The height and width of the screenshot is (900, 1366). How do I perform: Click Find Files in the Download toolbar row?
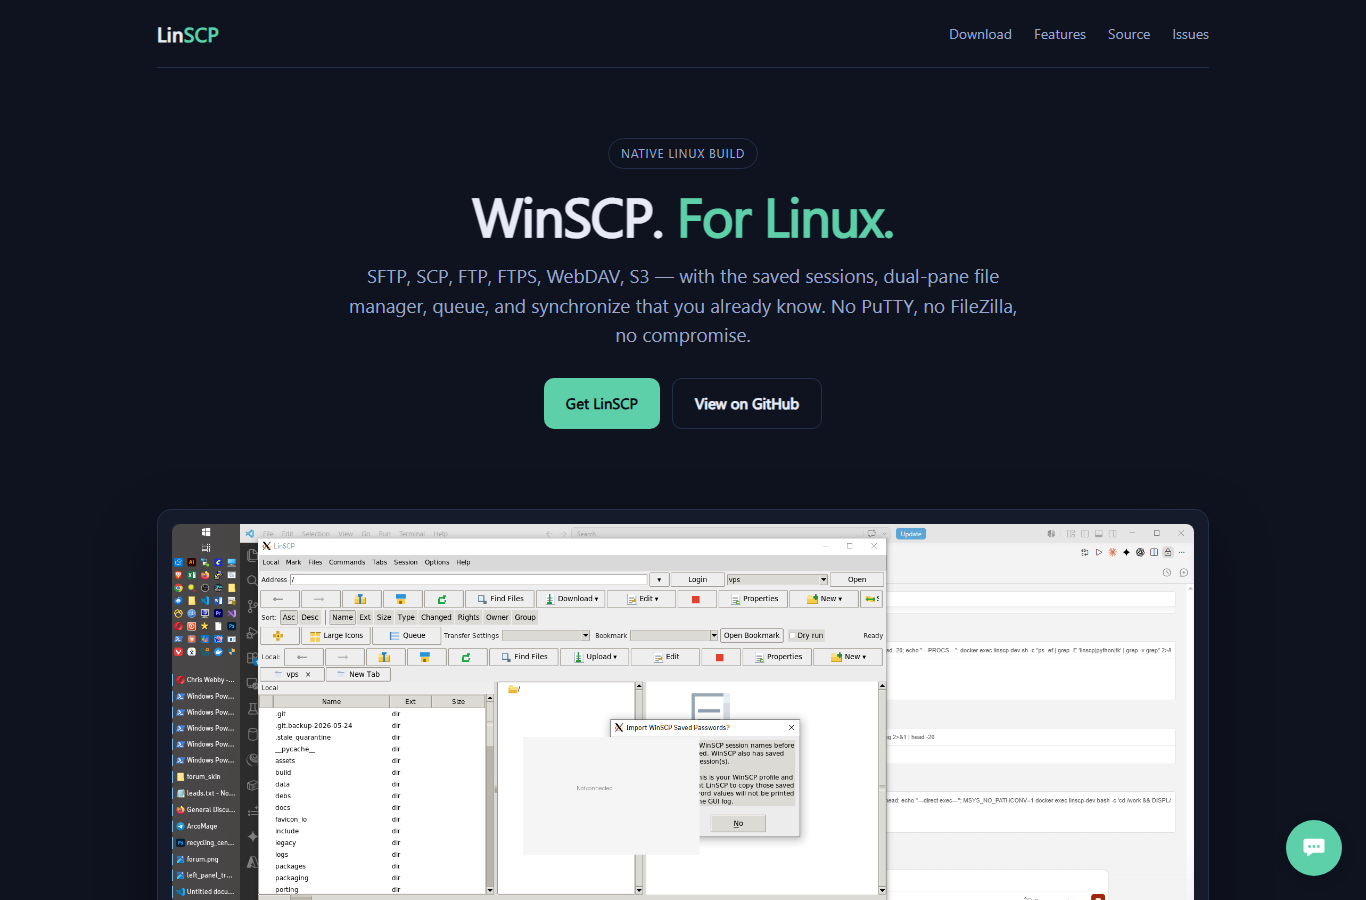pos(501,599)
